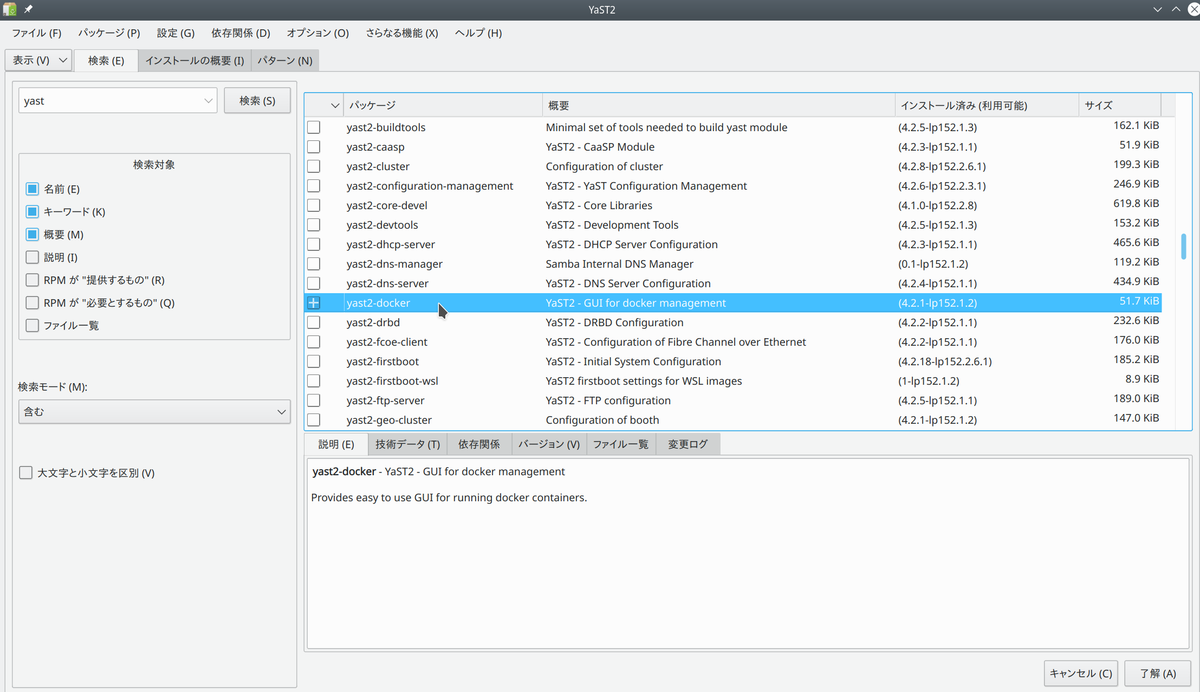Switch to the 検索 (E) tab
Viewport: 1200px width, 692px height.
tap(106, 60)
